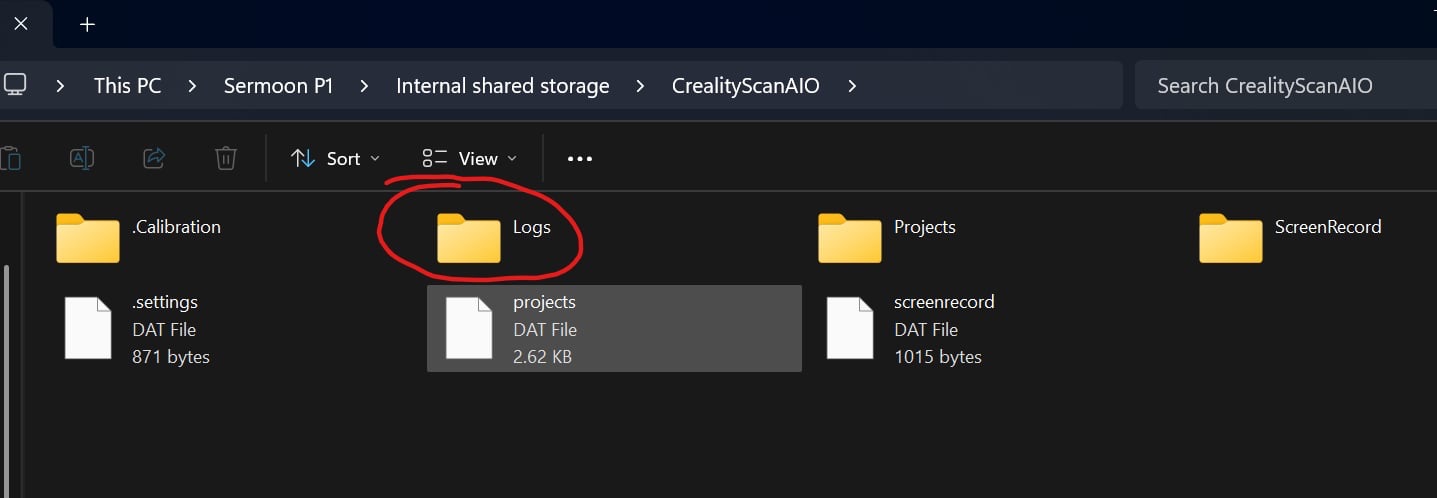
Task: Open a new tab with plus button
Action: click(87, 24)
